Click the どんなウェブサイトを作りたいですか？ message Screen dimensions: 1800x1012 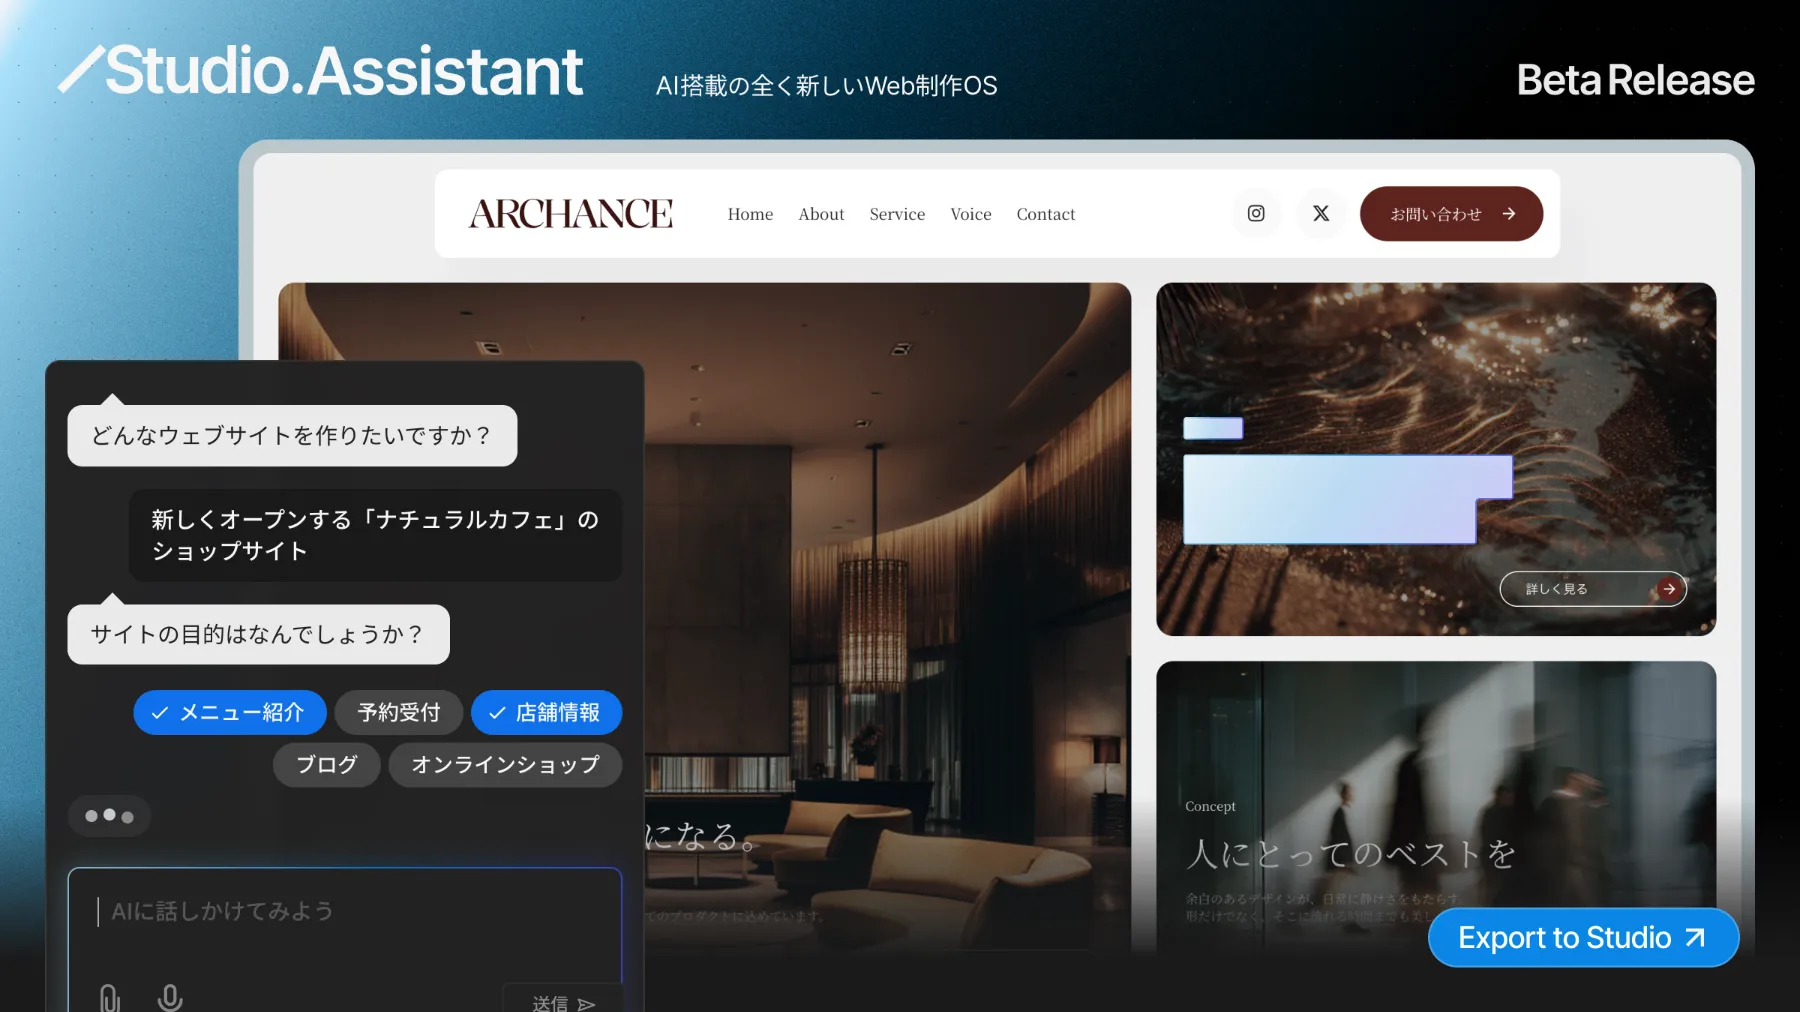pyautogui.click(x=292, y=435)
